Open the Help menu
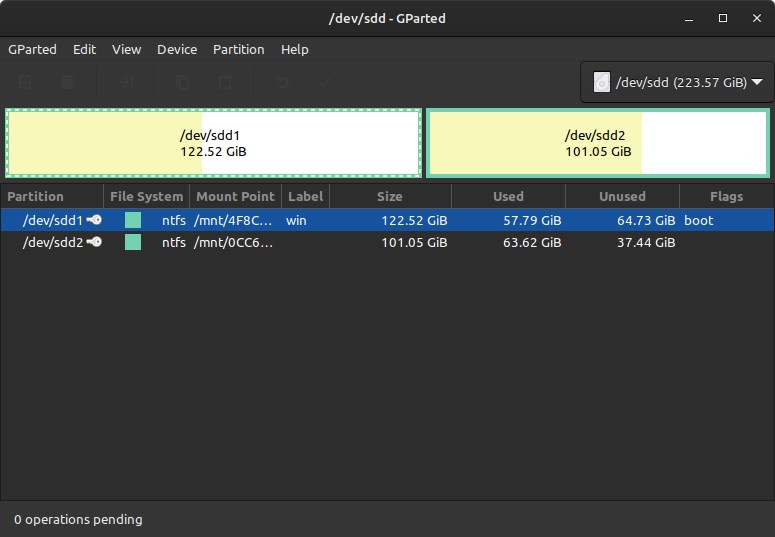Screen dimensions: 775x537 tap(295, 49)
